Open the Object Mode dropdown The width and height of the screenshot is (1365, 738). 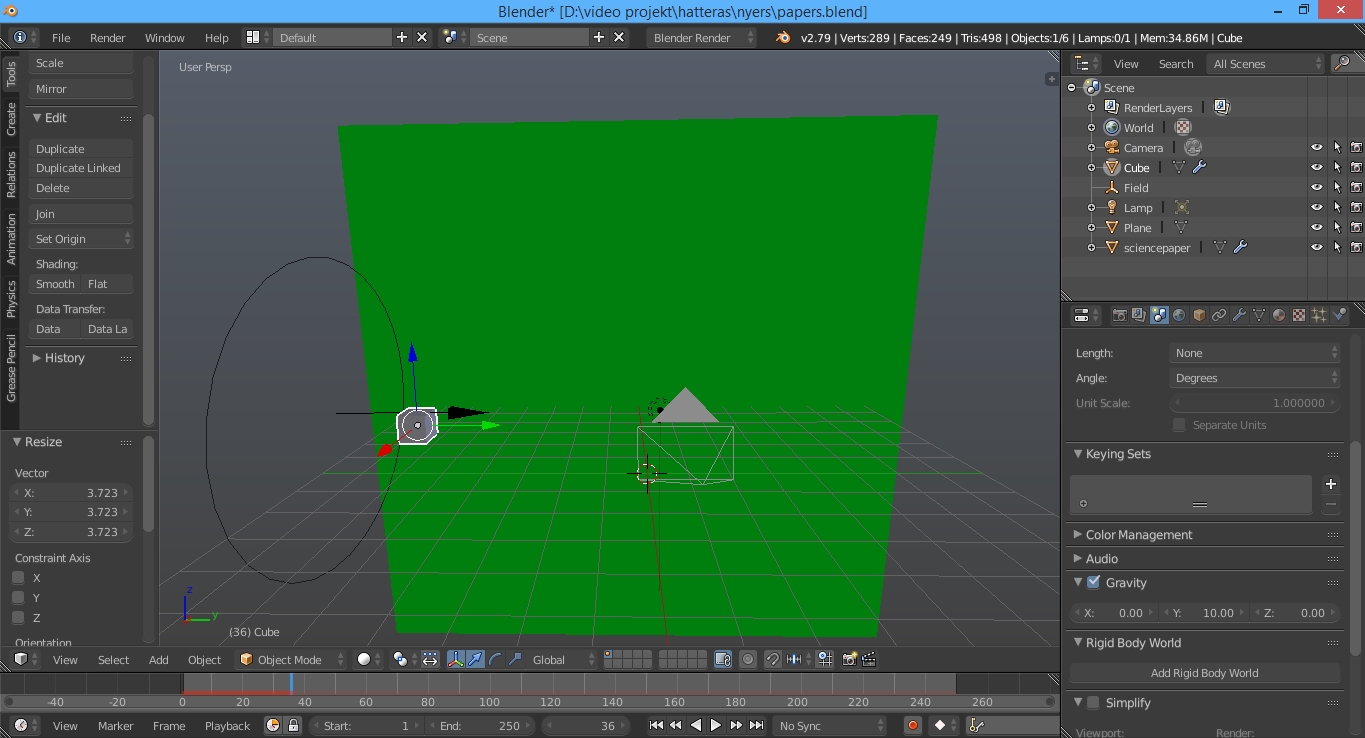click(x=291, y=659)
